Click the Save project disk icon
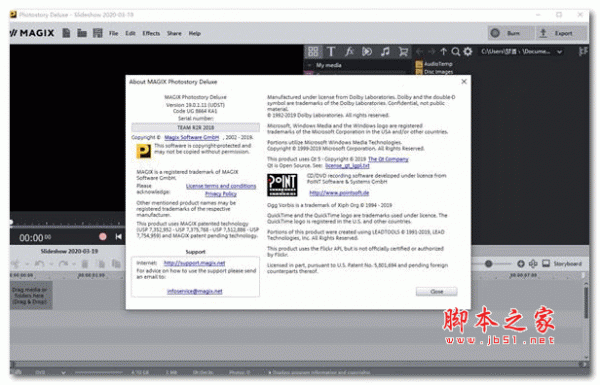The width and height of the screenshot is (600, 385). 98,33
